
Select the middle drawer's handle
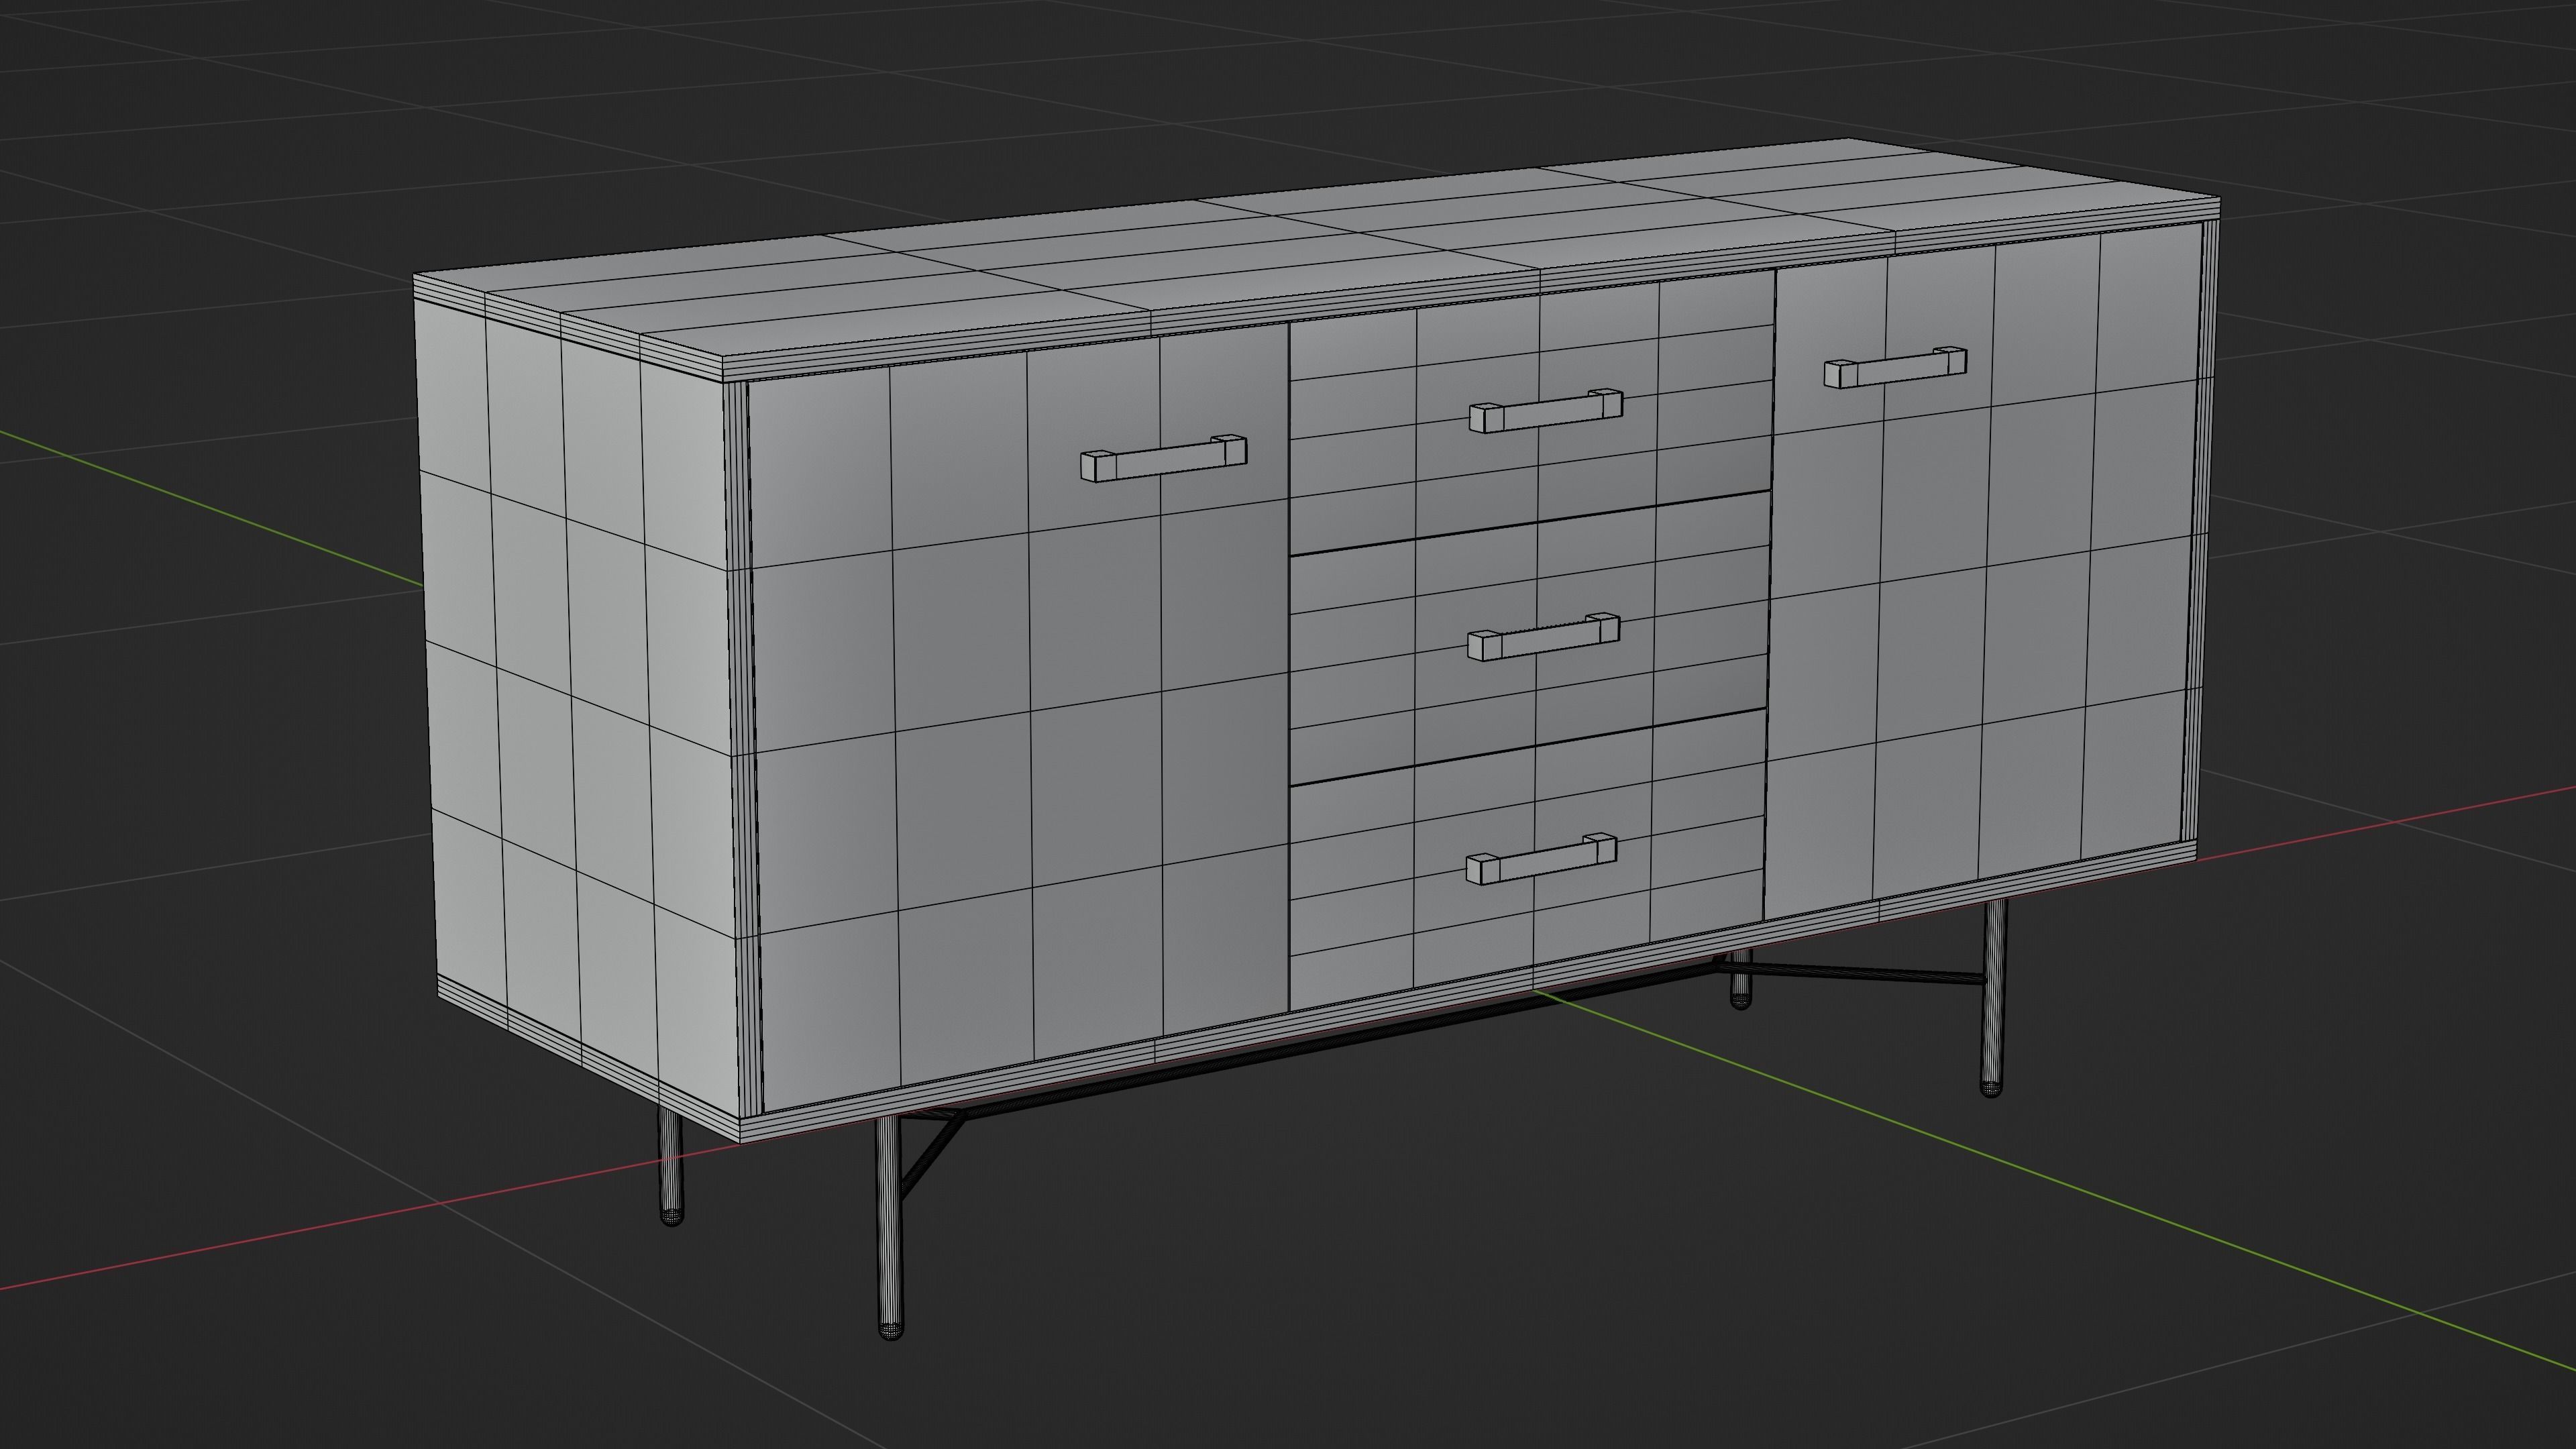point(1543,636)
